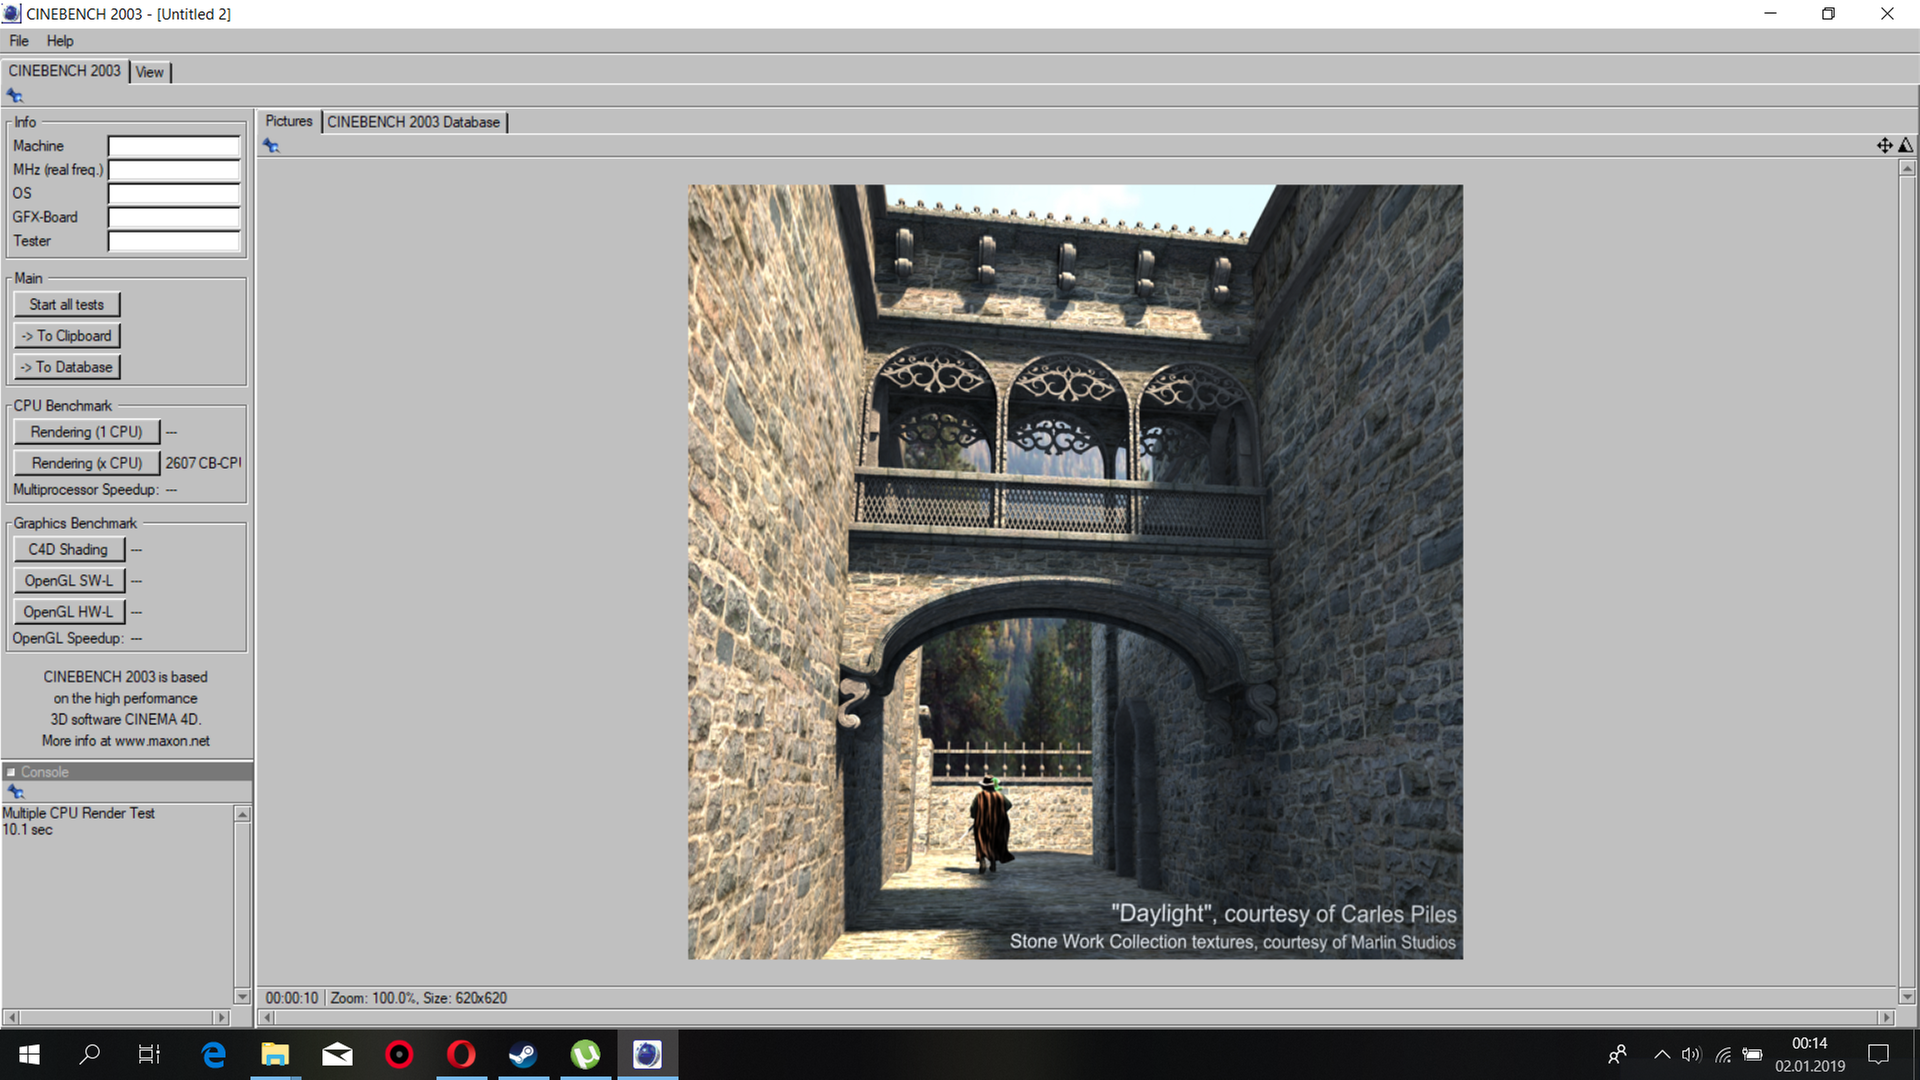Toggle the Console panel collapse square
Screen dimensions: 1920x1080
11,772
